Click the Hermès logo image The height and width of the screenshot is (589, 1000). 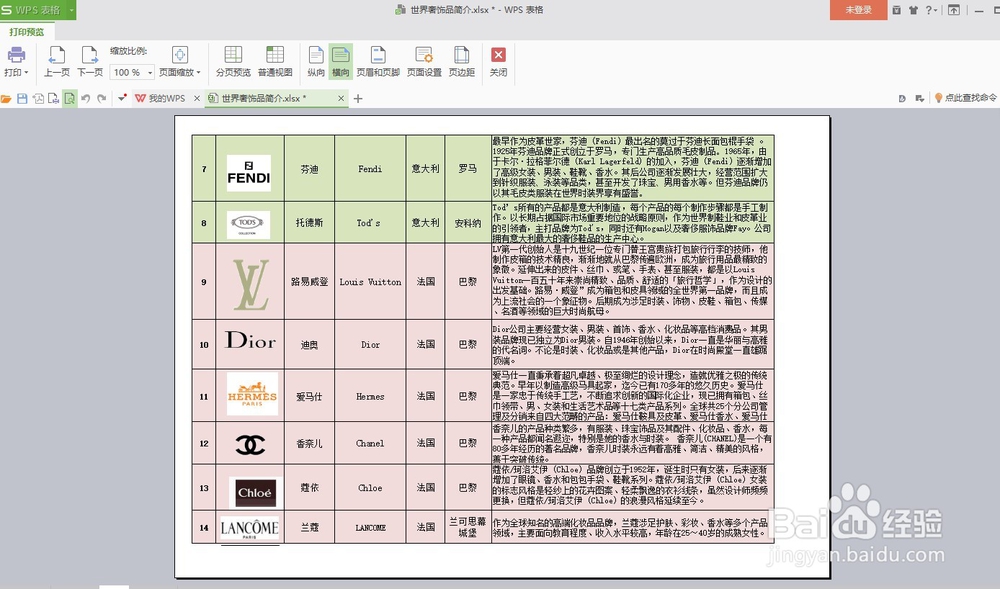(253, 394)
